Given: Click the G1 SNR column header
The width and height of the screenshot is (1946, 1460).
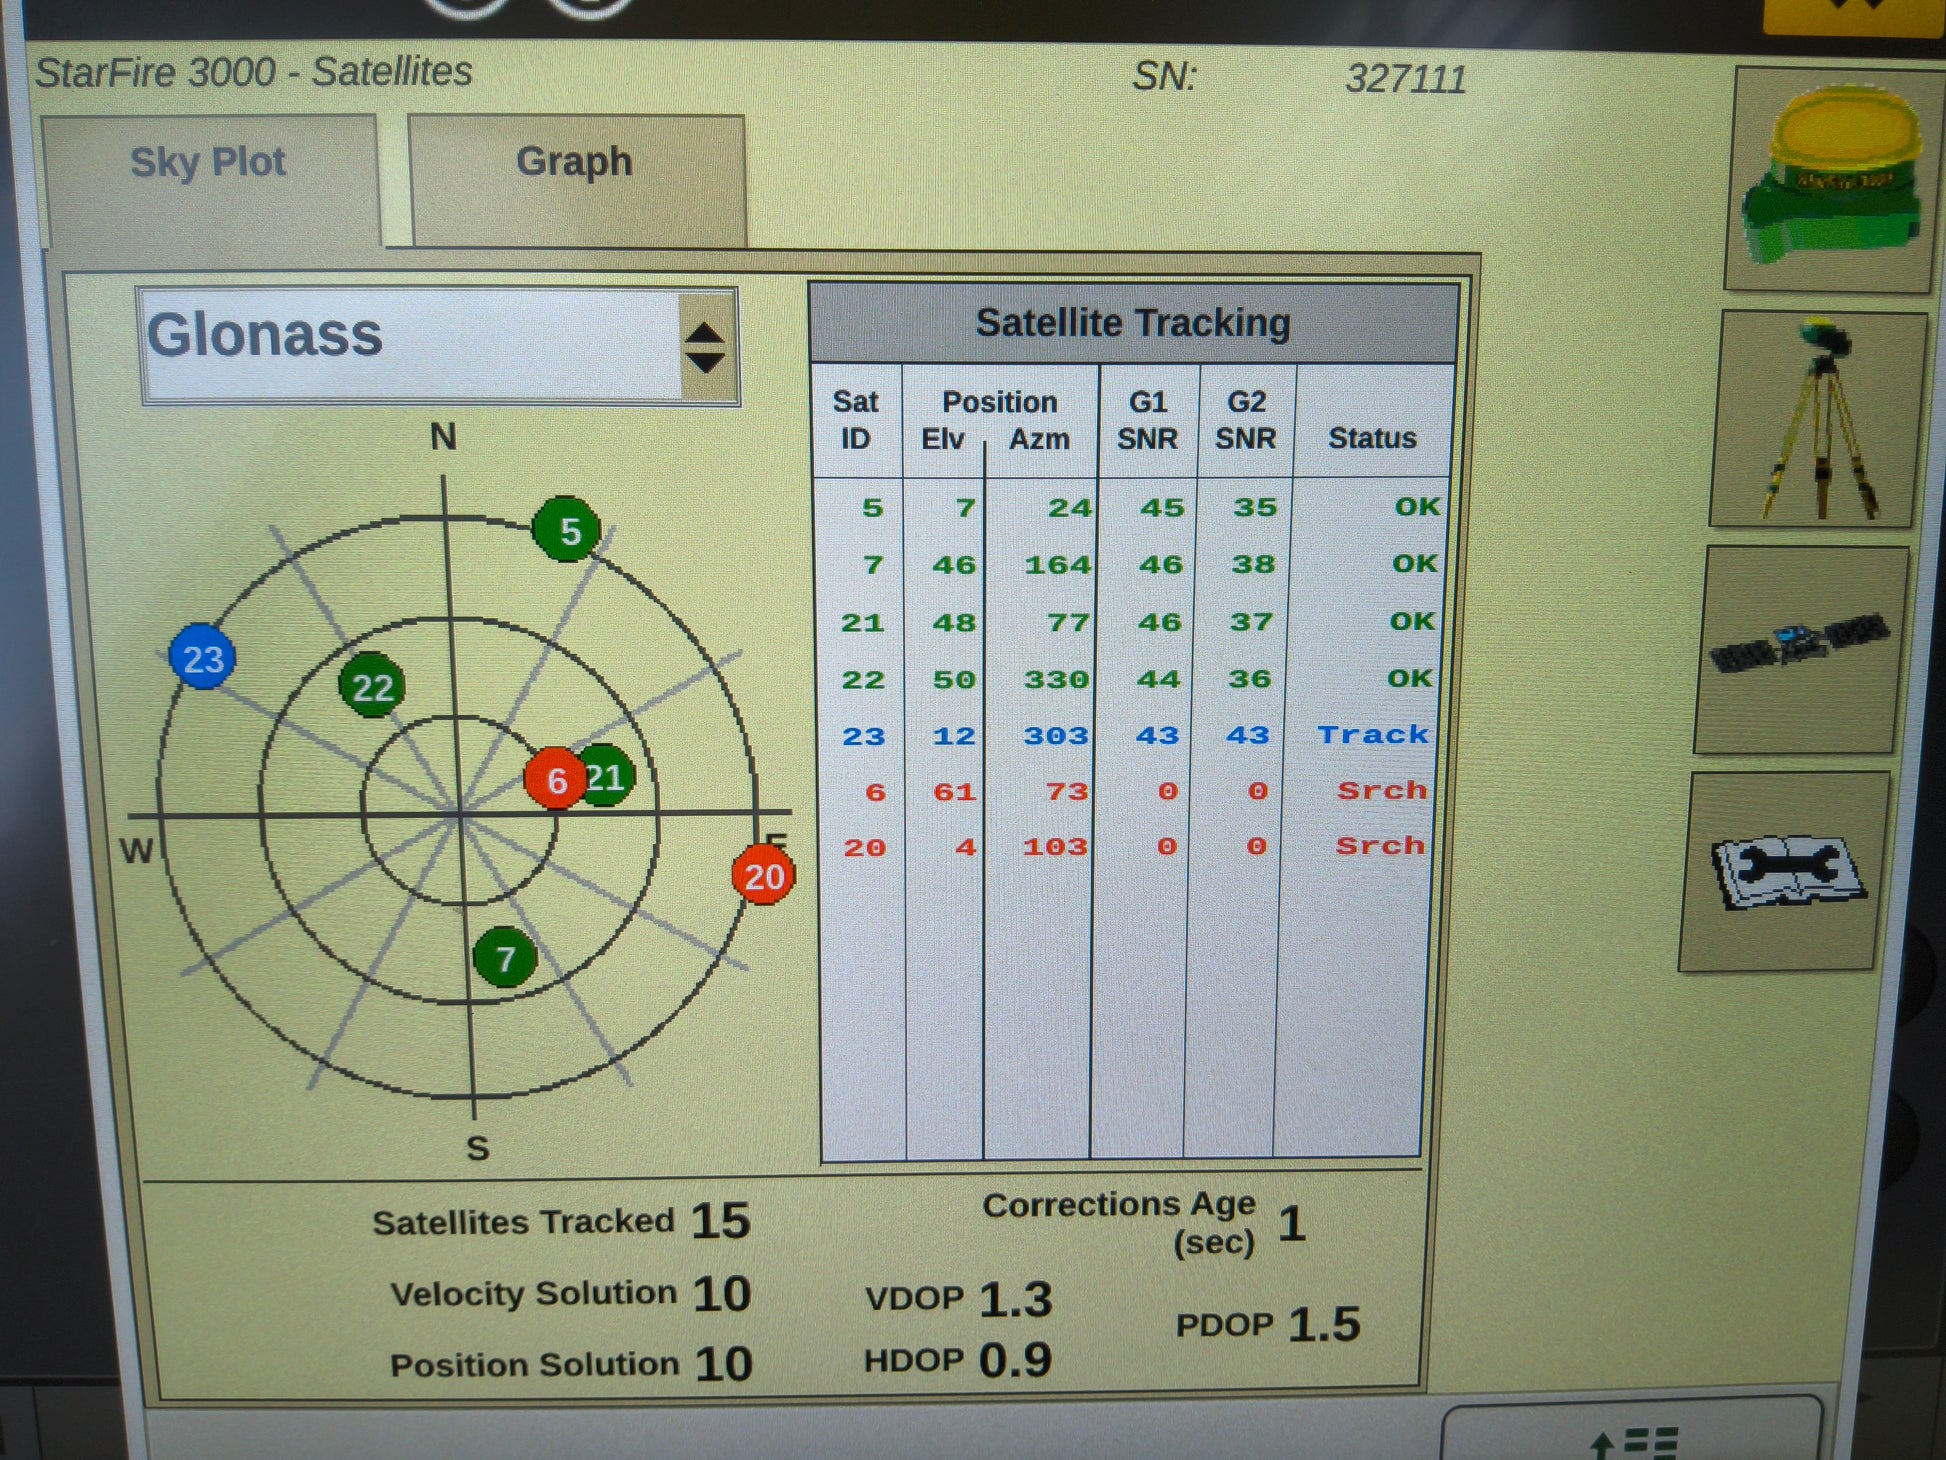Looking at the screenshot, I should click(x=1147, y=420).
